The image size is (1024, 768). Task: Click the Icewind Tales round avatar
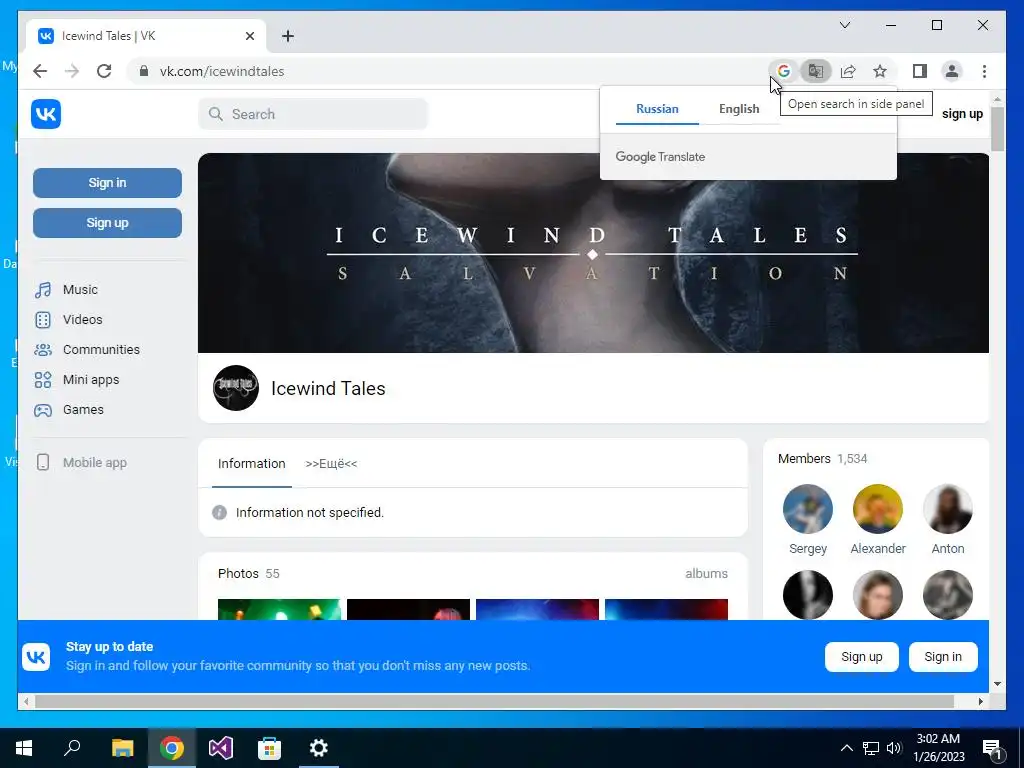click(236, 388)
